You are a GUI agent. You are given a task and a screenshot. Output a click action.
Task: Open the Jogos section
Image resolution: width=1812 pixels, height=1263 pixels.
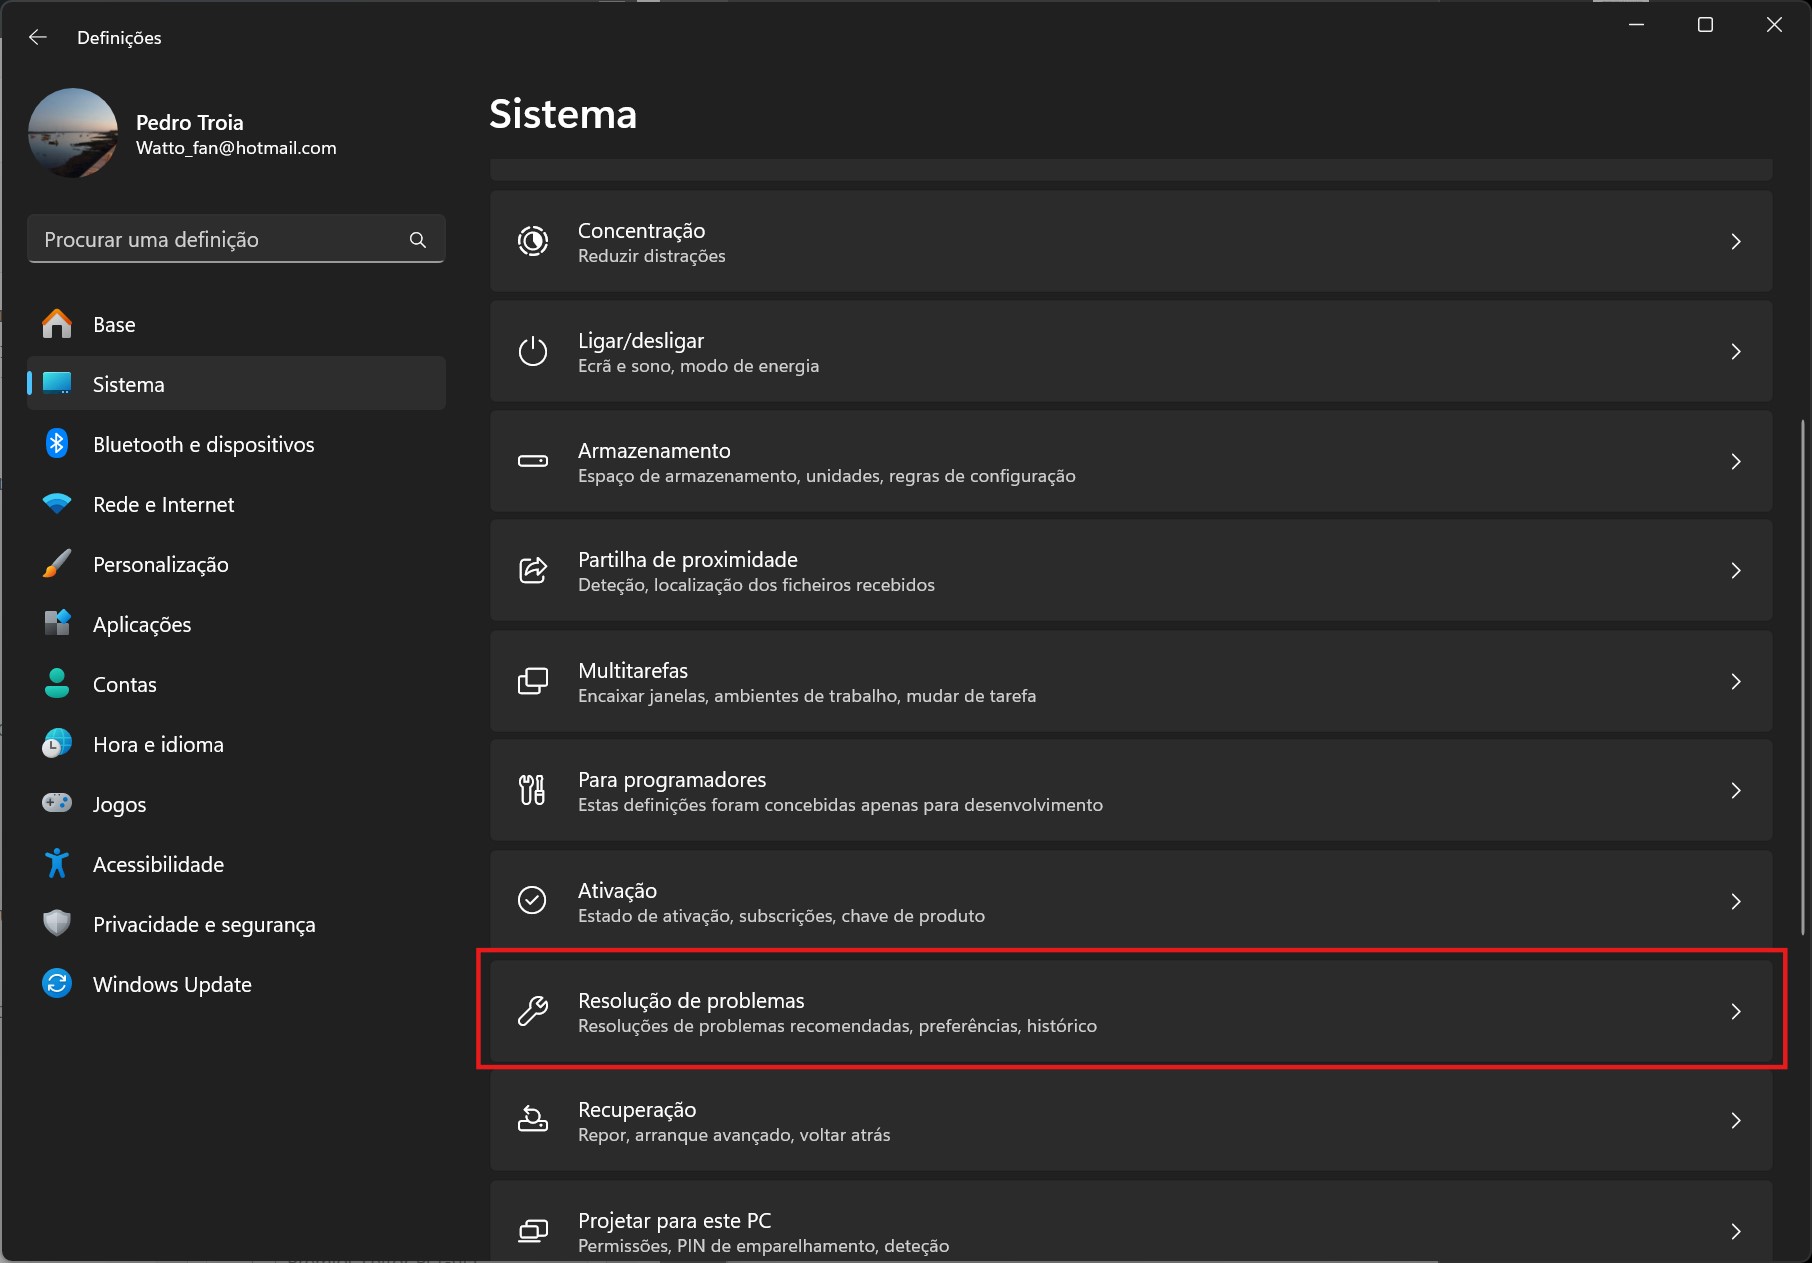[236, 804]
